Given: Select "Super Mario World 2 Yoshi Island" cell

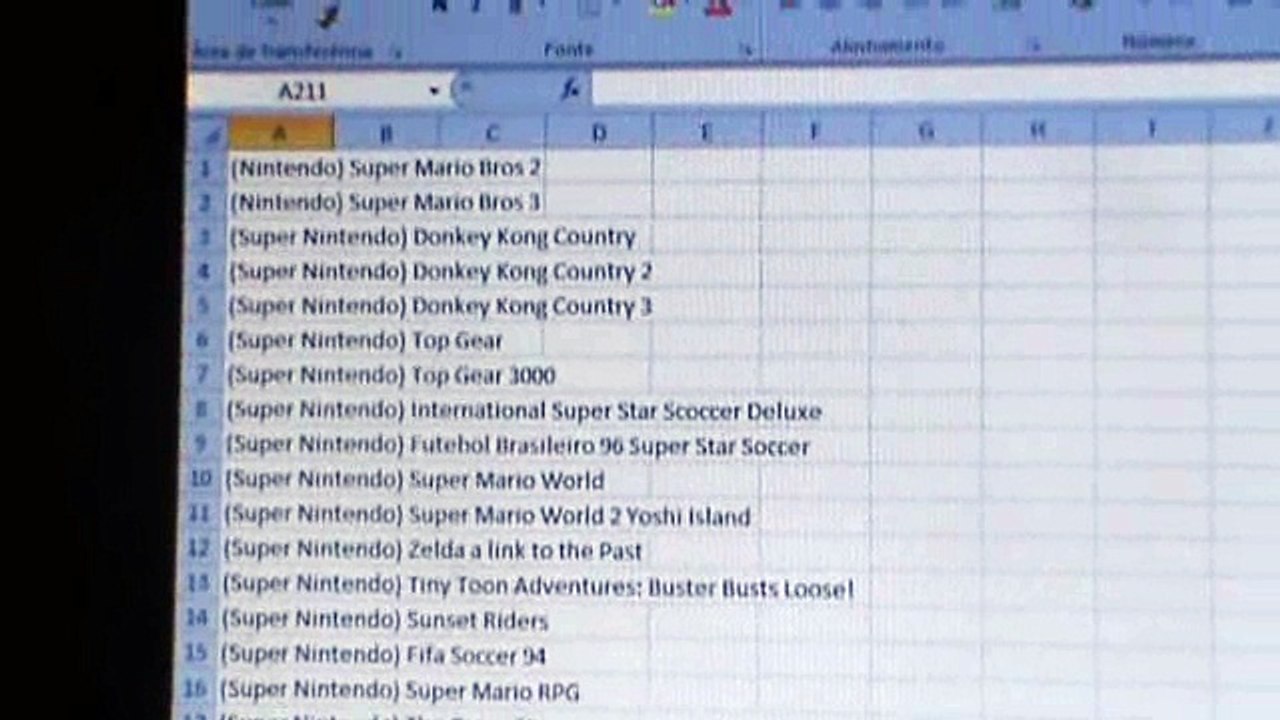Looking at the screenshot, I should (x=487, y=516).
